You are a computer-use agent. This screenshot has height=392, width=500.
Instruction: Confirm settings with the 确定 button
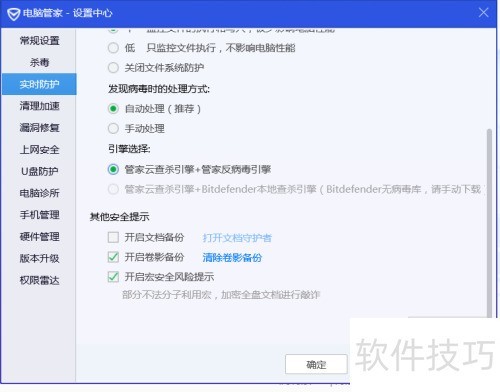point(316,364)
